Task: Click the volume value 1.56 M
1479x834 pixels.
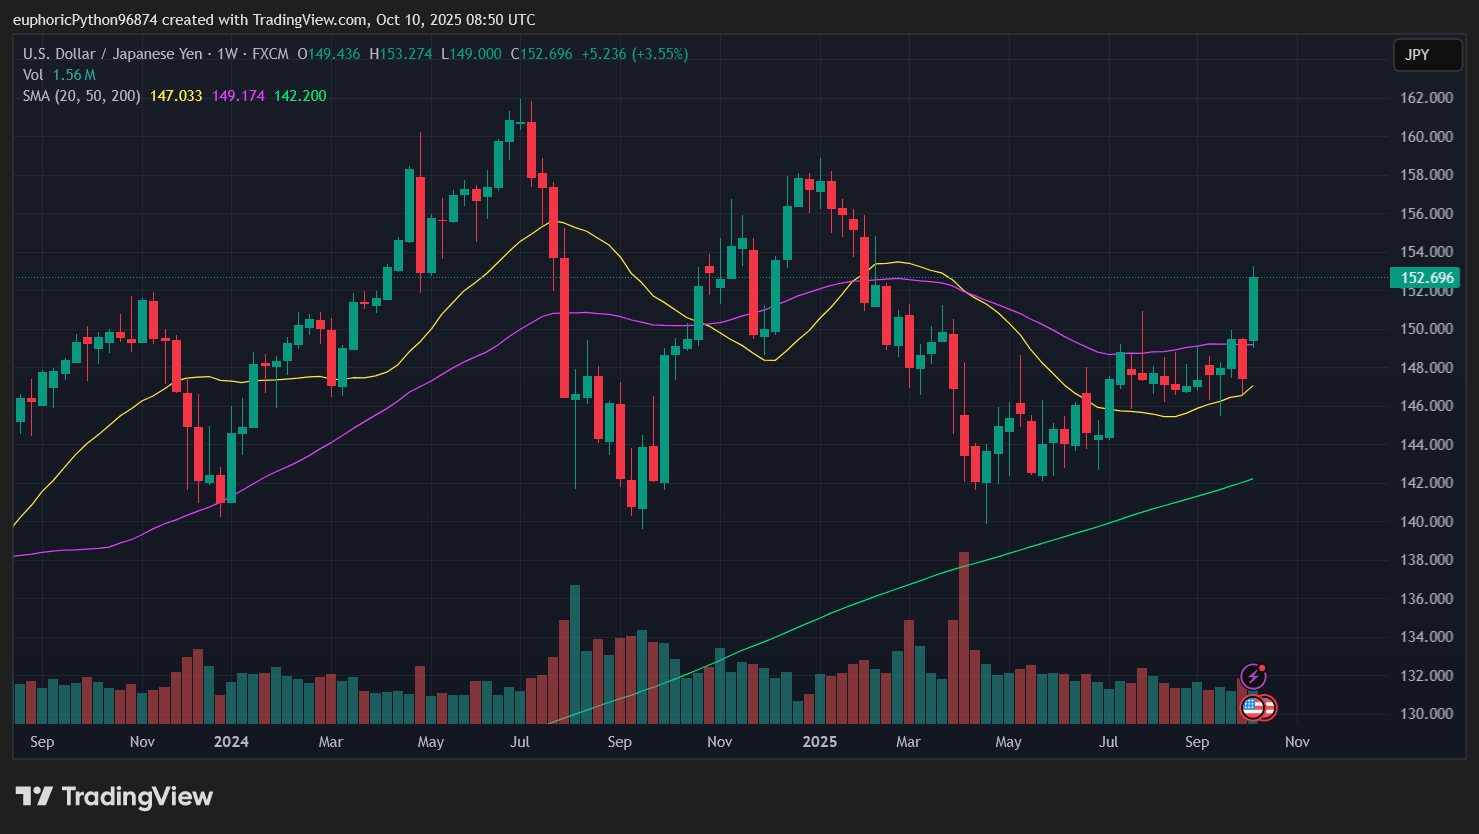Action: 74,75
